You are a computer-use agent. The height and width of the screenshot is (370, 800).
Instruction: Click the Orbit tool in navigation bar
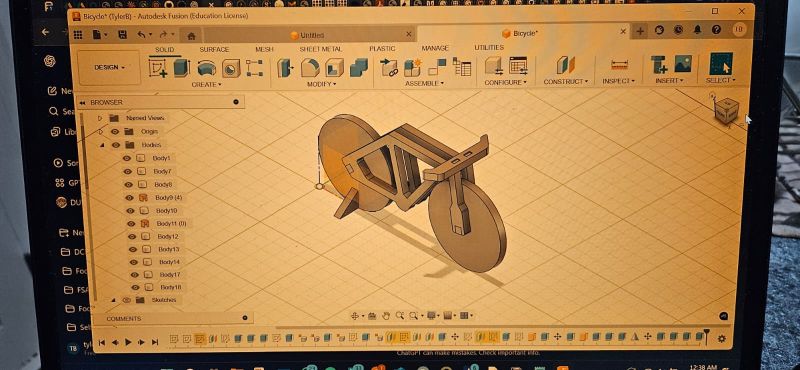[355, 316]
